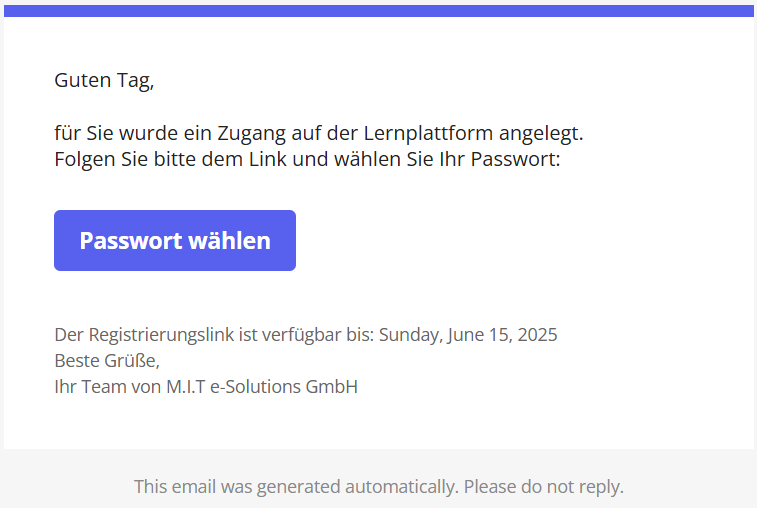This screenshot has height=508, width=757.
Task: Click the Please do not reply text
Action: [544, 487]
